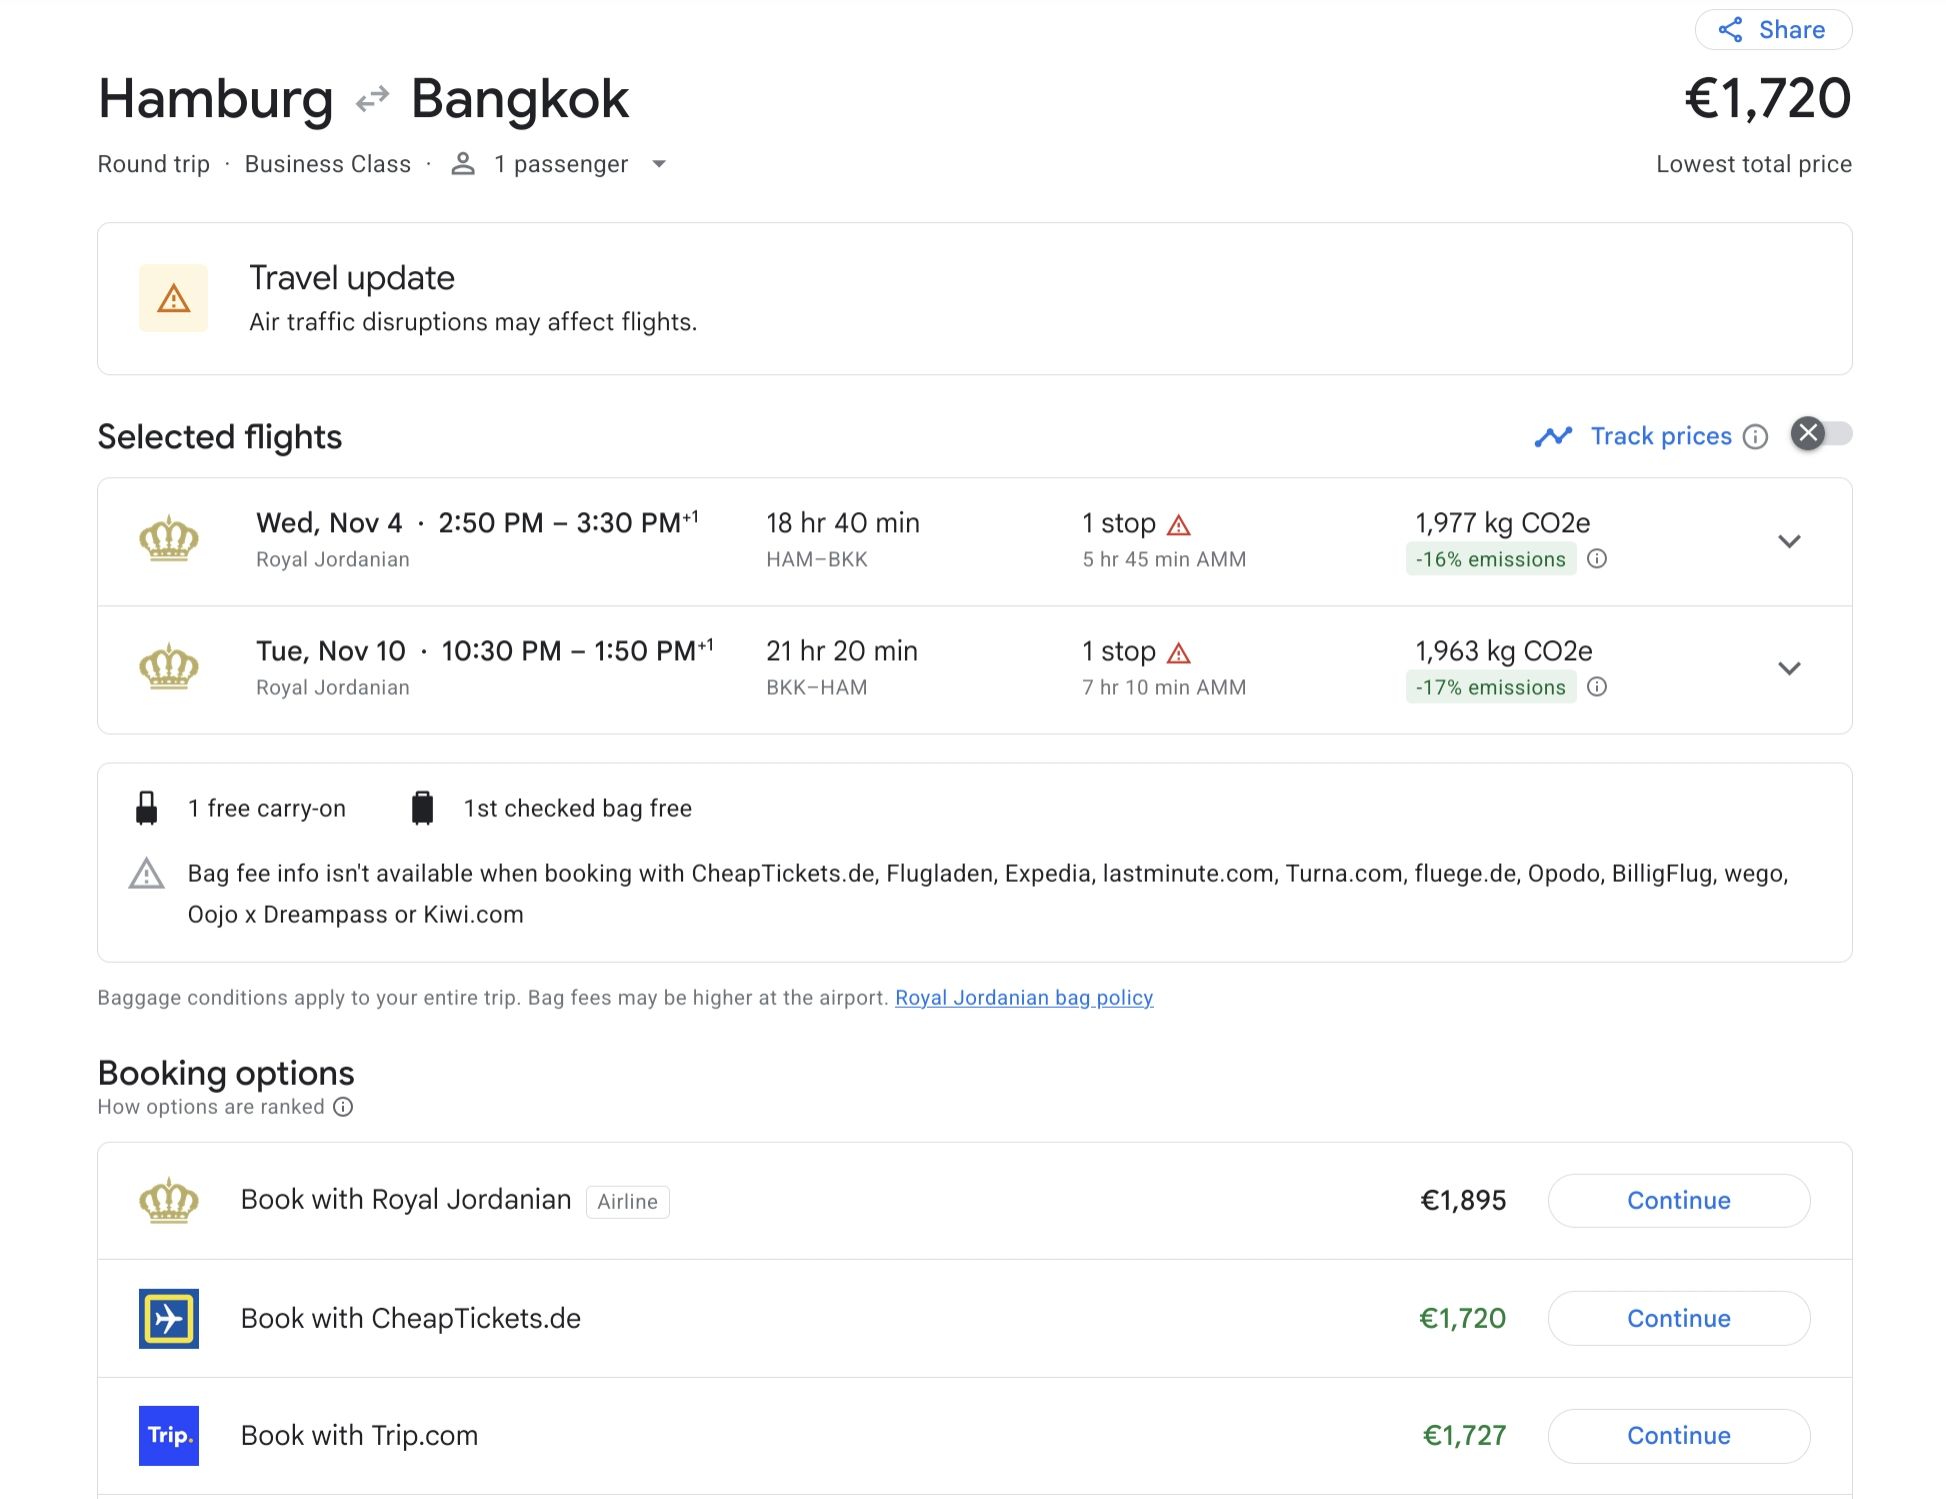
Task: Continue booking with Royal Jordanian
Action: click(1679, 1201)
